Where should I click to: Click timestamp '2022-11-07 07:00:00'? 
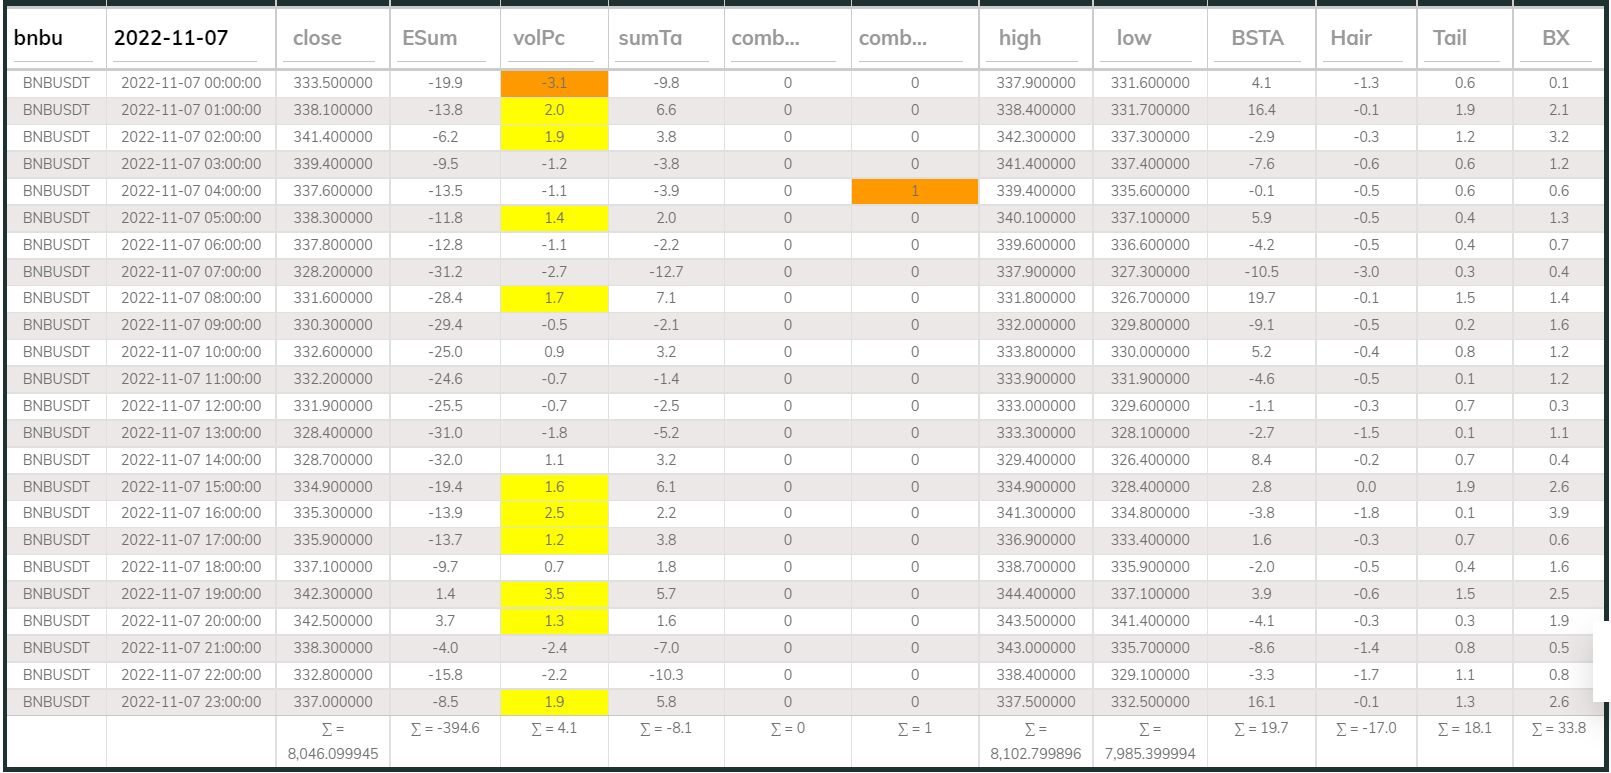tap(191, 272)
